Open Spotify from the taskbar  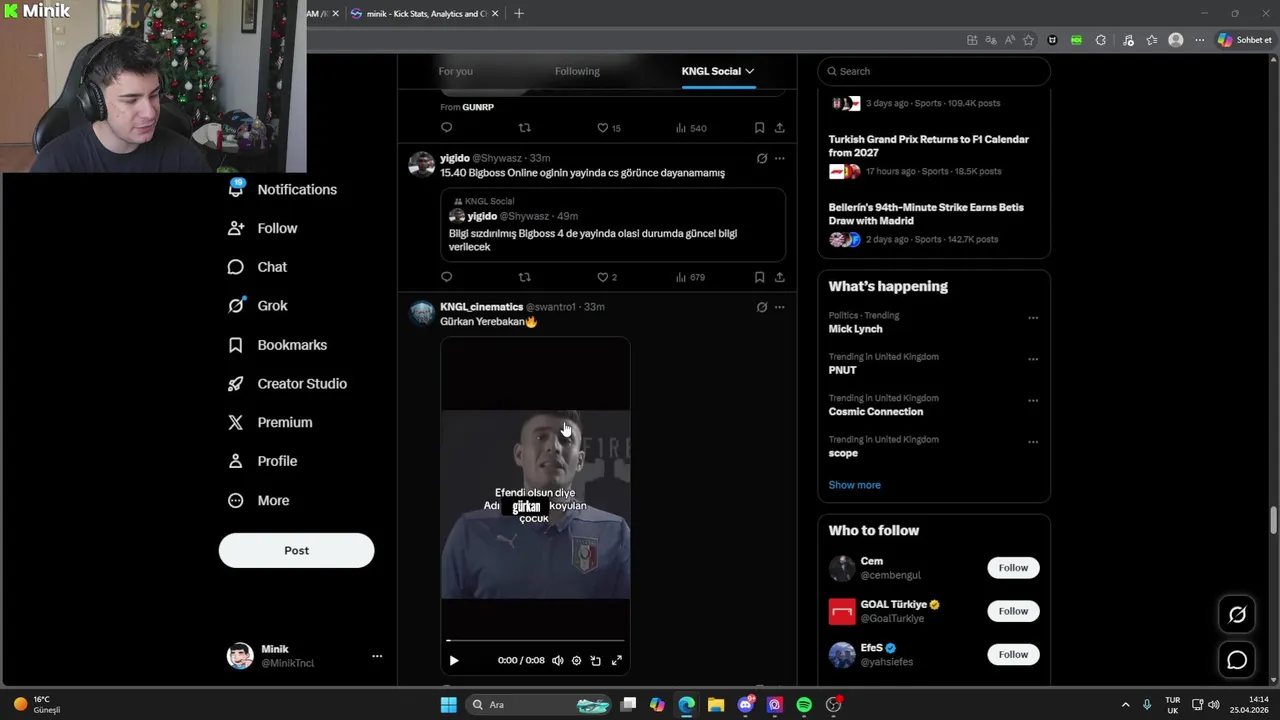[804, 705]
